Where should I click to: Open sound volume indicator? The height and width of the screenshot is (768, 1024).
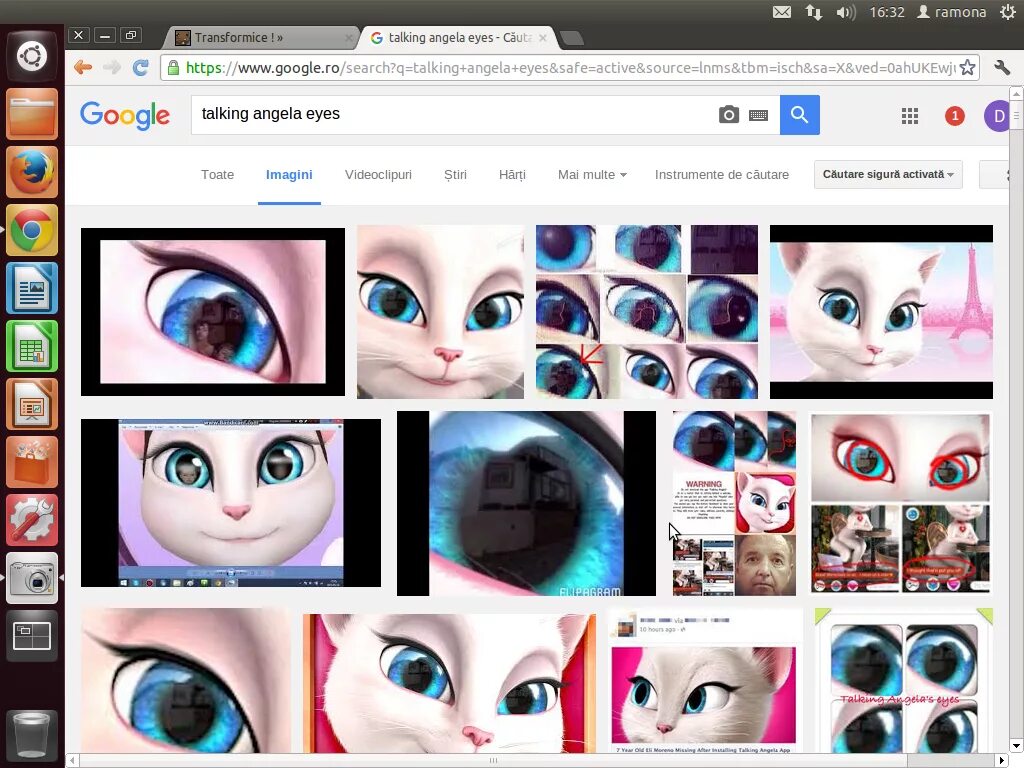coord(845,12)
